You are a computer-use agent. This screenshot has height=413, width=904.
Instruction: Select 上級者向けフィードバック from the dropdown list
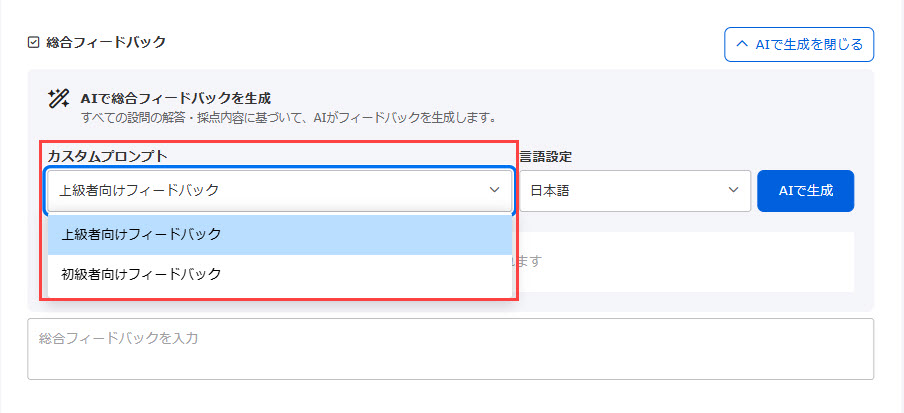tap(141, 234)
